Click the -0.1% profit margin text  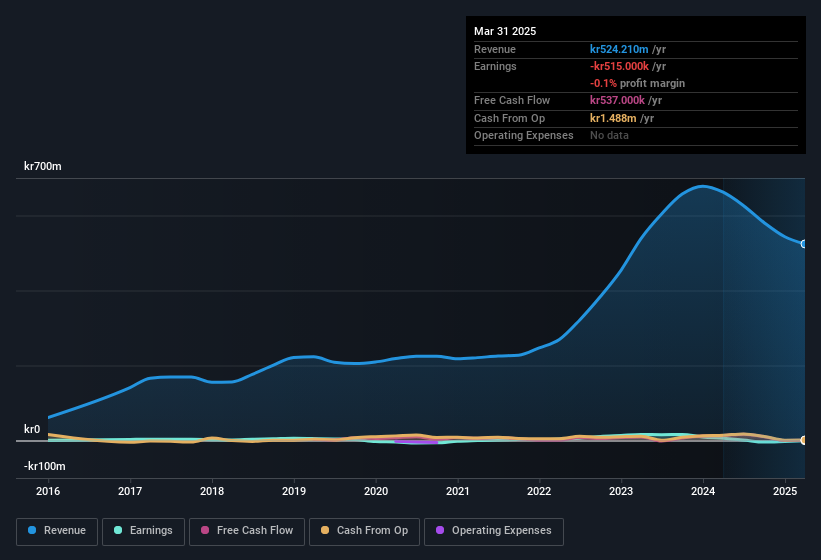point(637,83)
